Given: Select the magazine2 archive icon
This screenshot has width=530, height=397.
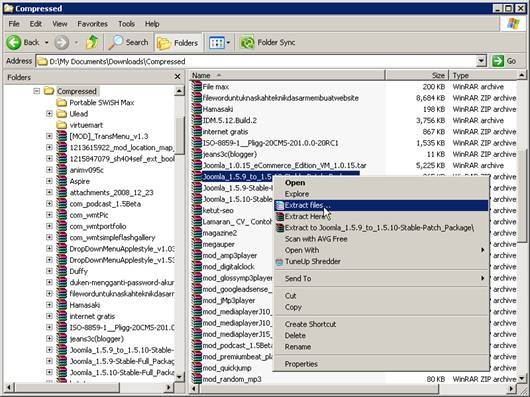Looking at the screenshot, I should coord(196,233).
